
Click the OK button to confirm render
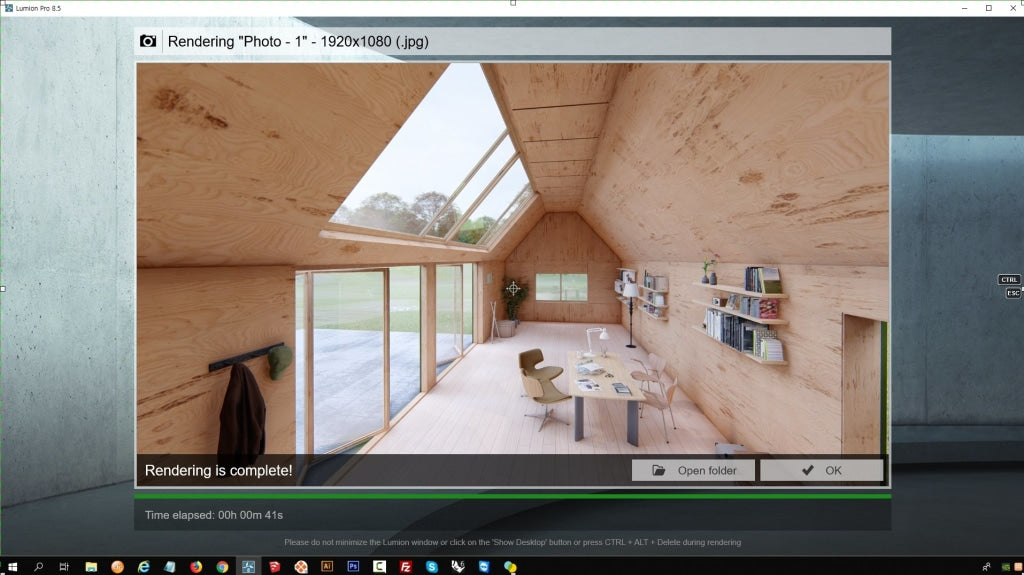pos(821,470)
